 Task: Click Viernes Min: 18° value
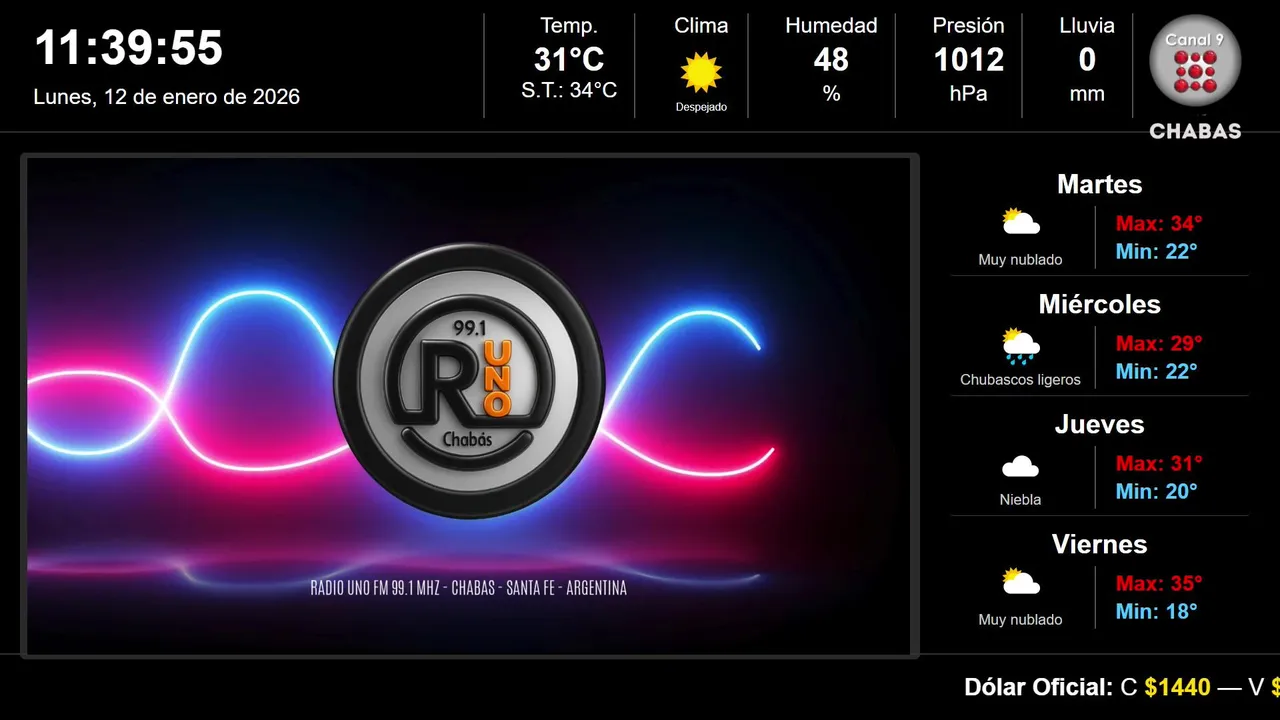click(x=1156, y=611)
